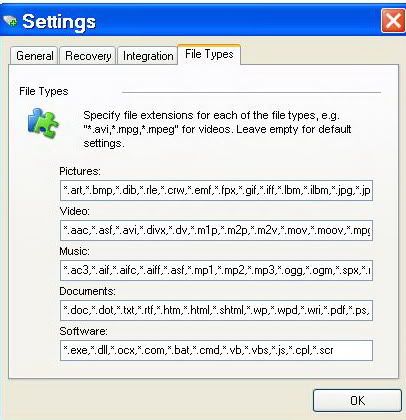
Task: Click the Documents: label
Action: point(87,291)
